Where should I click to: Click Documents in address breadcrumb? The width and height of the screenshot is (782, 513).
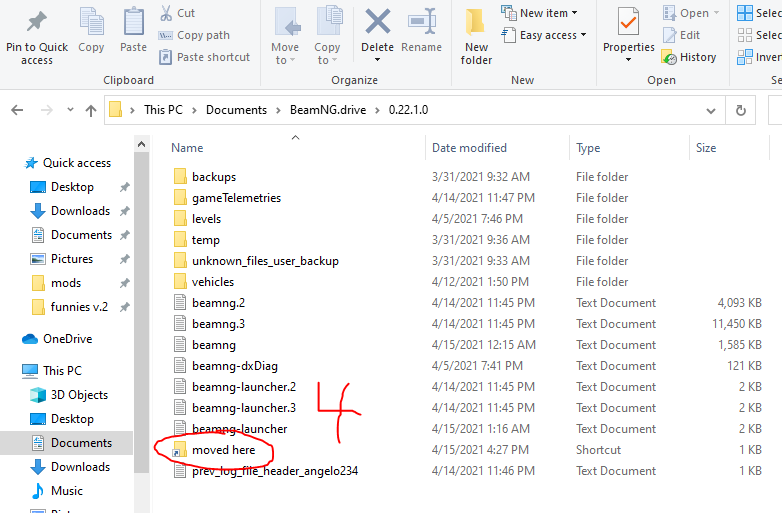(x=236, y=110)
